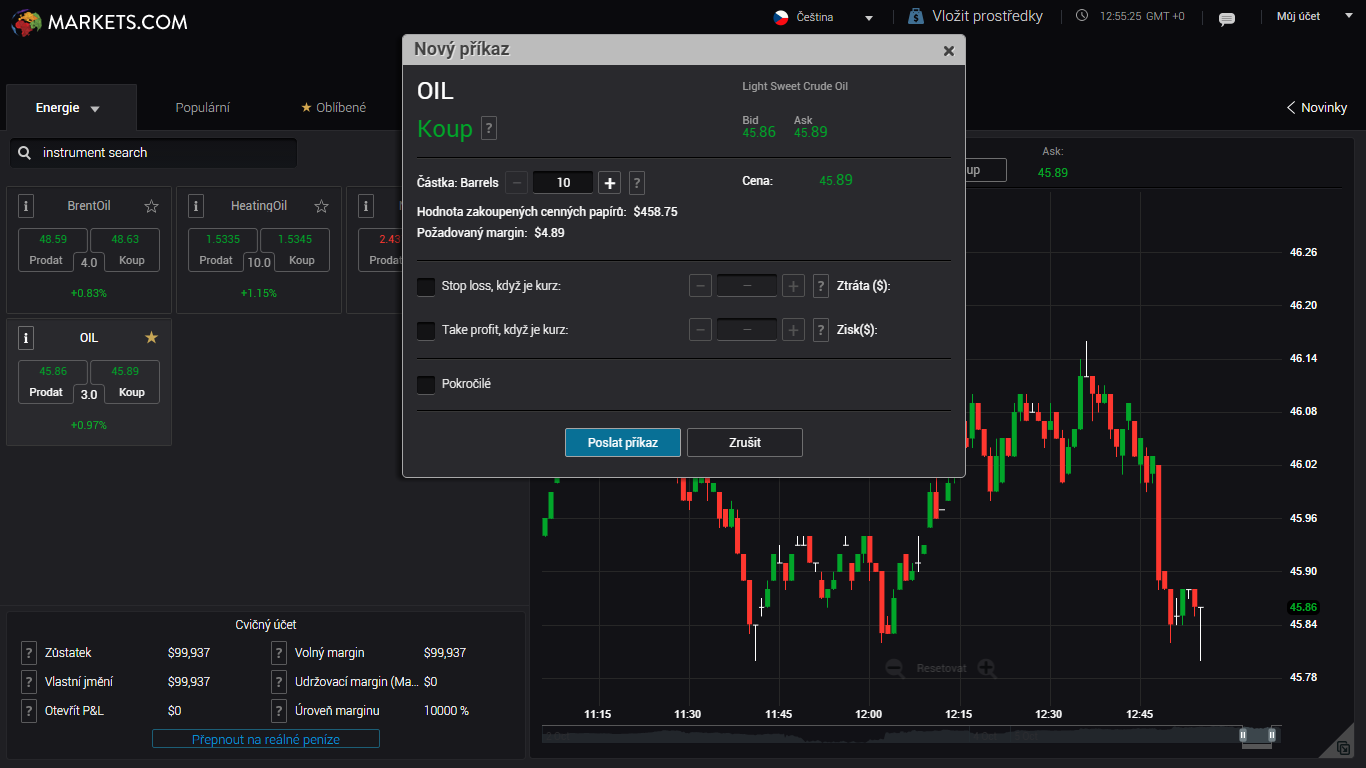
Task: Close the Nový příkaz dialog
Action: pos(949,51)
